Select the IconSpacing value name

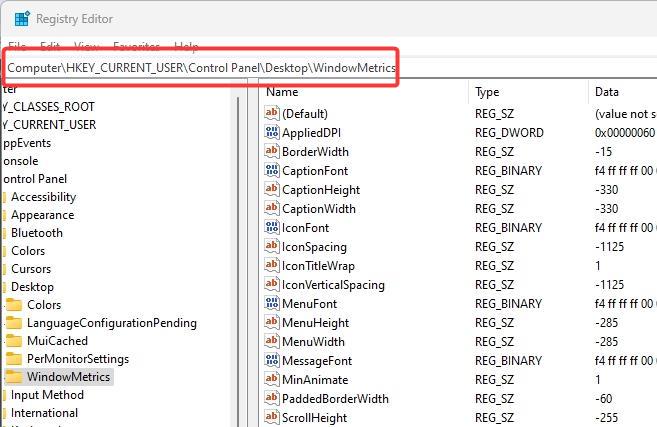tap(314, 247)
